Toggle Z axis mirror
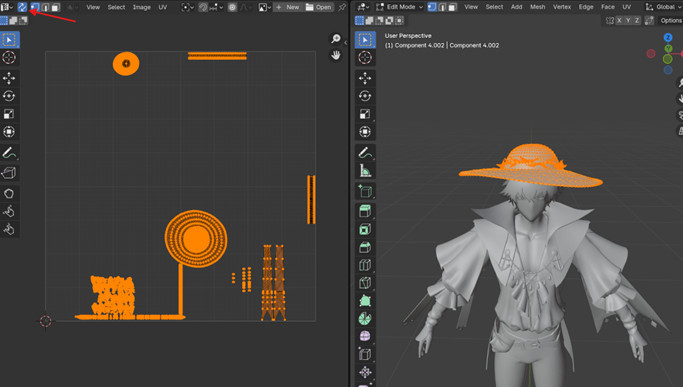This screenshot has height=387, width=683. tap(637, 20)
